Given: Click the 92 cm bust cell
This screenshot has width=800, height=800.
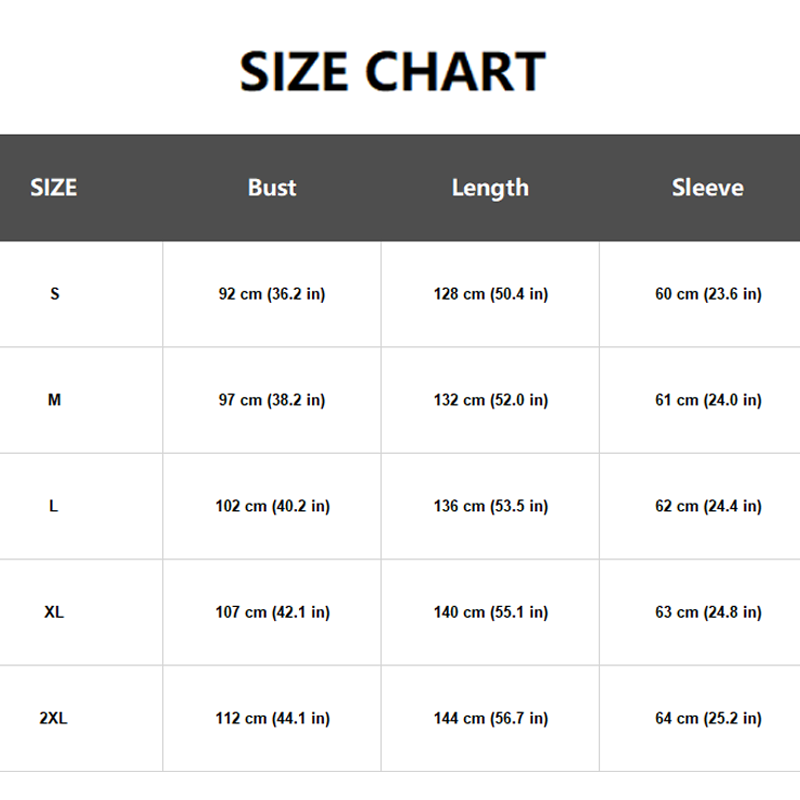Looking at the screenshot, I should [x=272, y=294].
